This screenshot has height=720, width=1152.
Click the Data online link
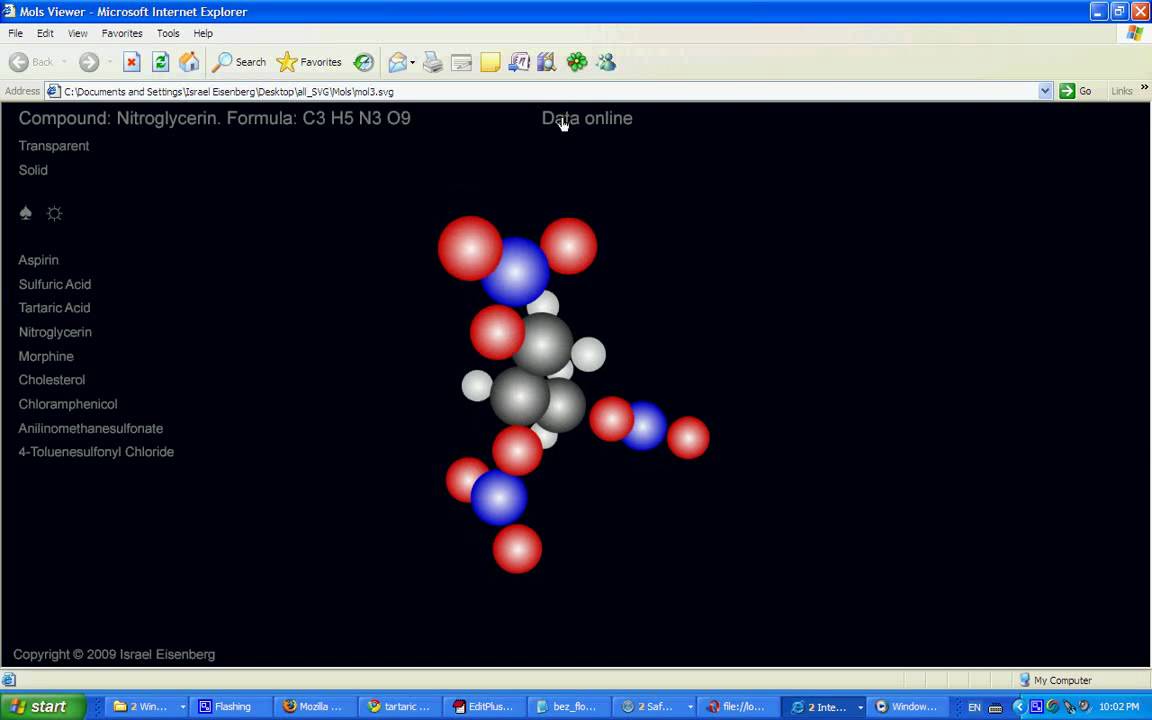pyautogui.click(x=587, y=118)
